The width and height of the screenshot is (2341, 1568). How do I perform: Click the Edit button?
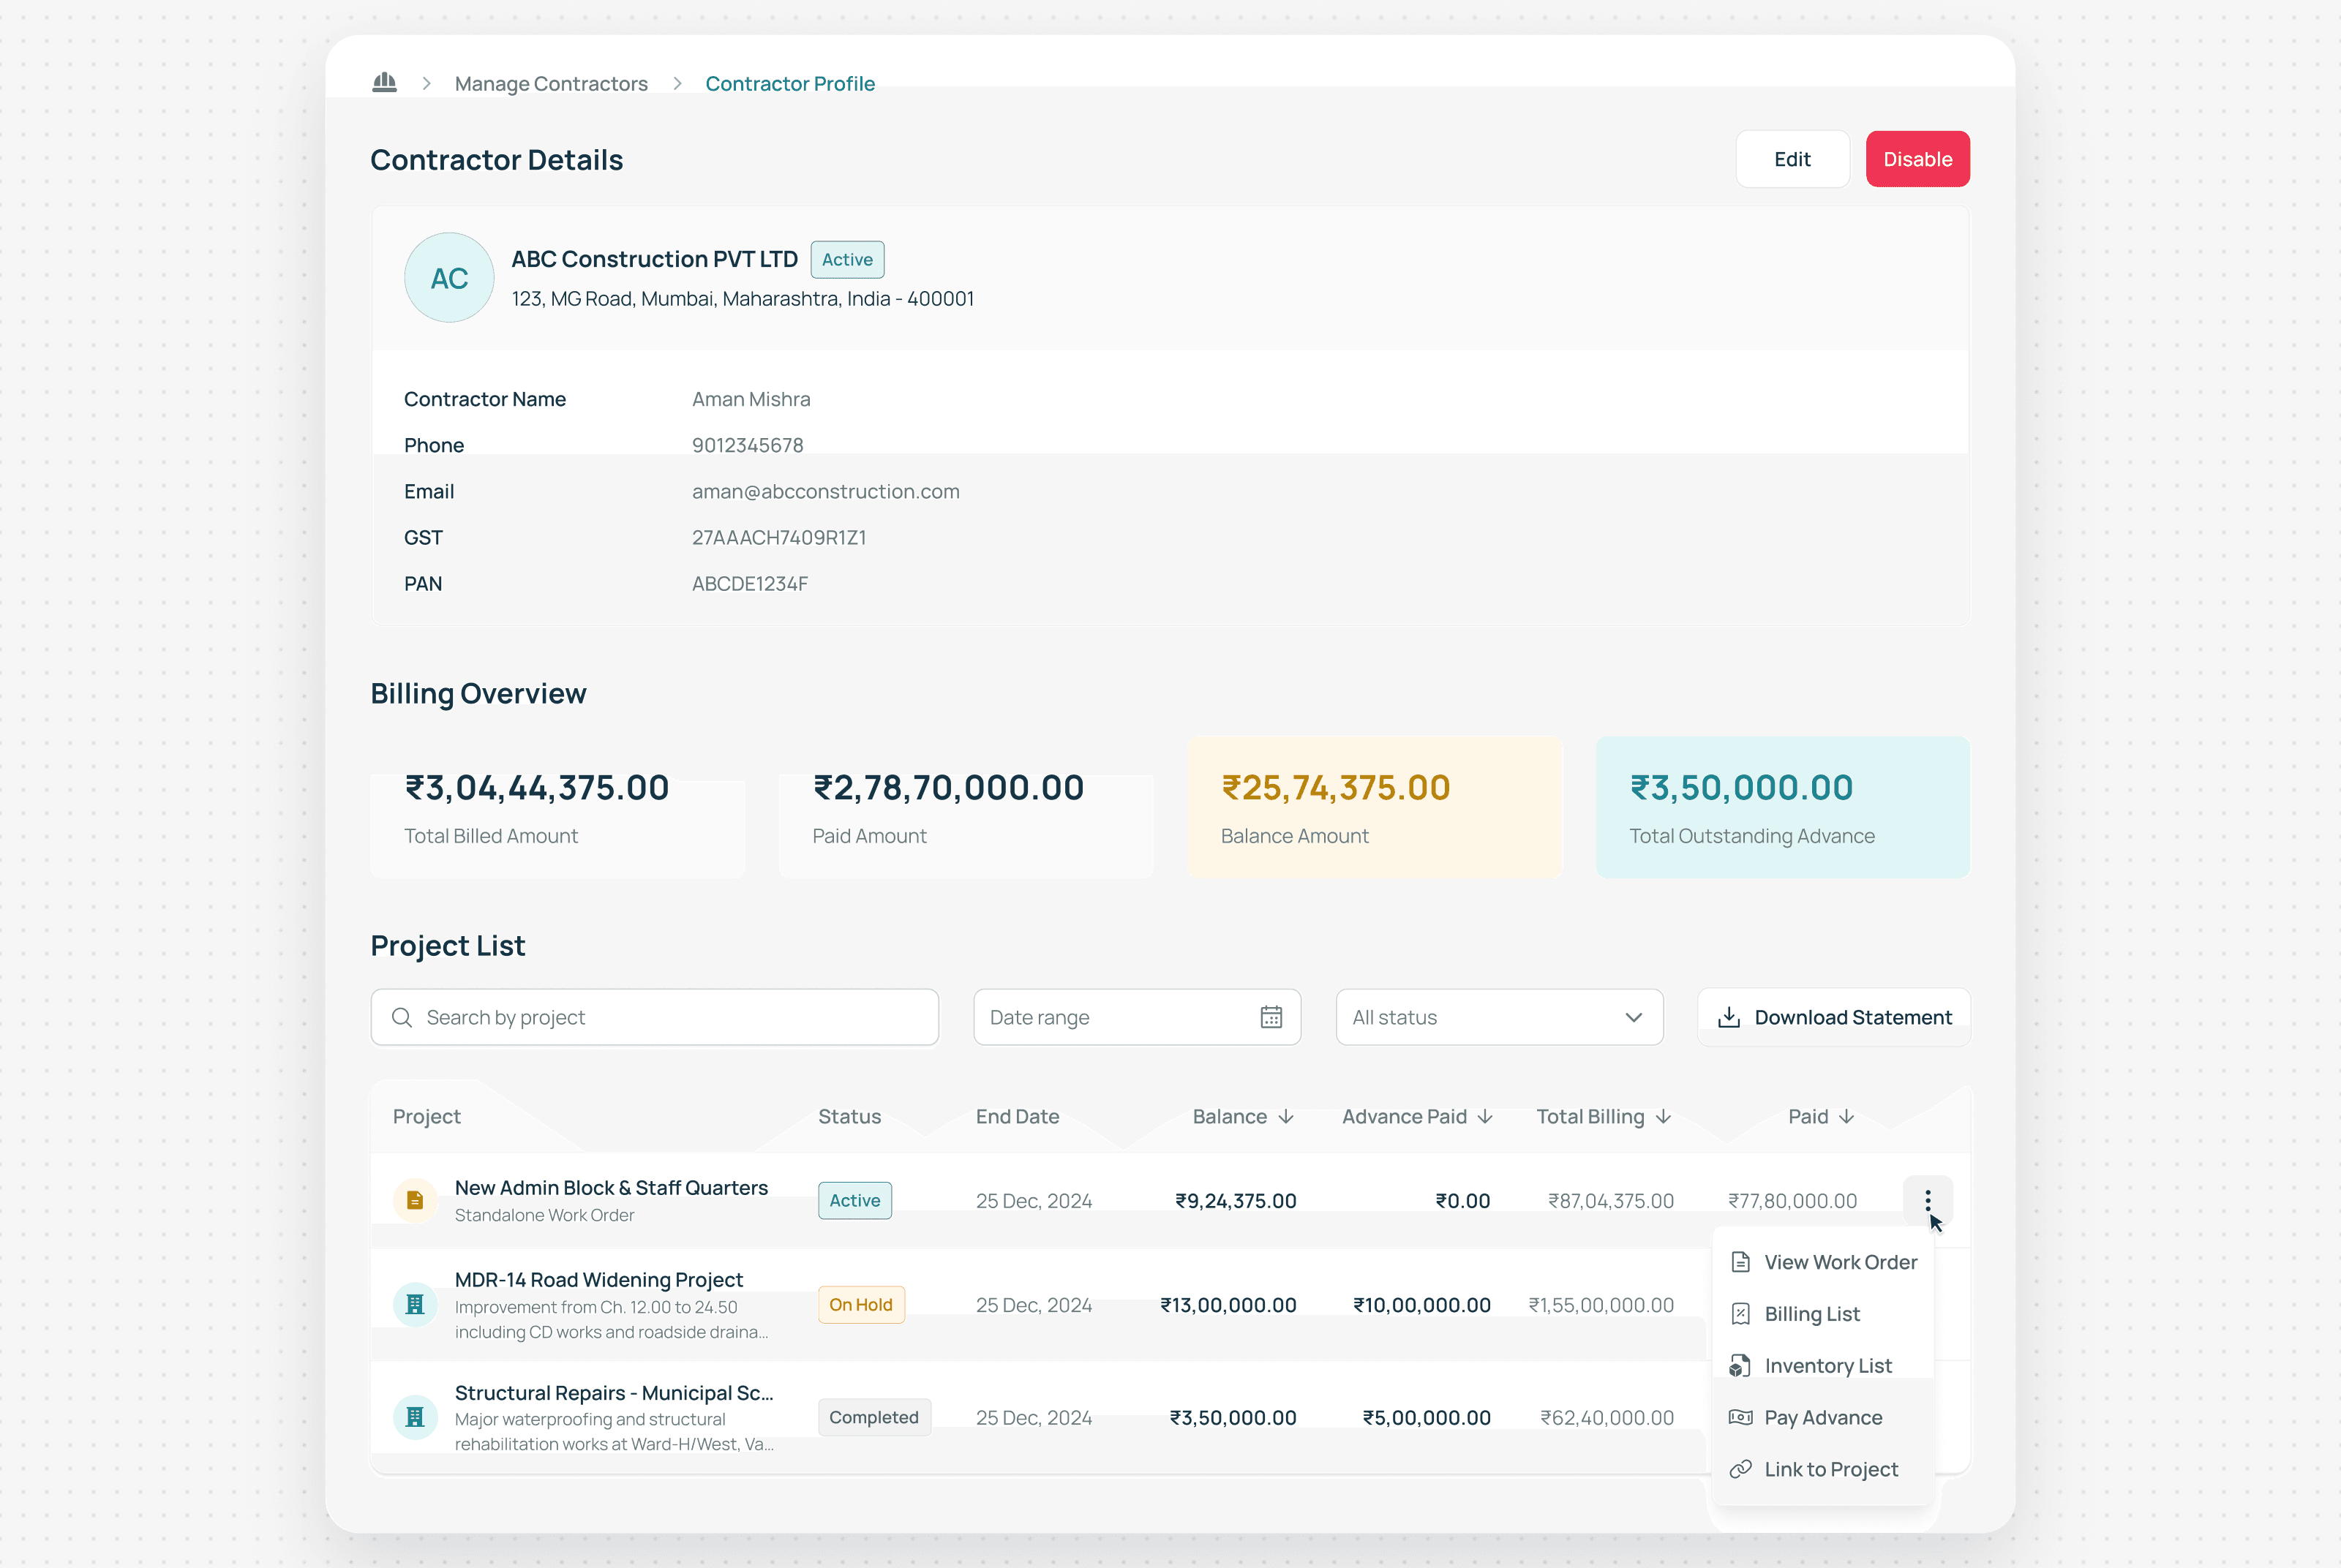click(x=1792, y=159)
